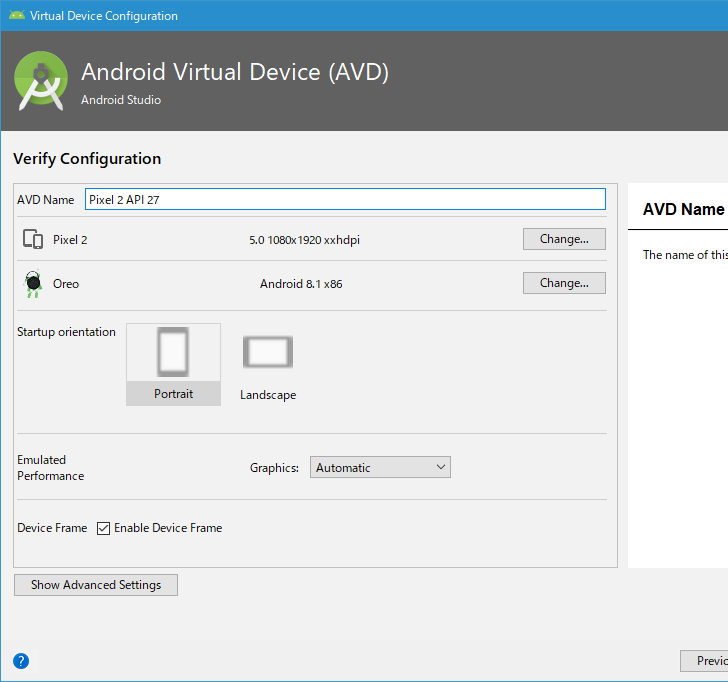Click 'Virtual Device Configuration' window title
This screenshot has height=682, width=728.
[104, 16]
